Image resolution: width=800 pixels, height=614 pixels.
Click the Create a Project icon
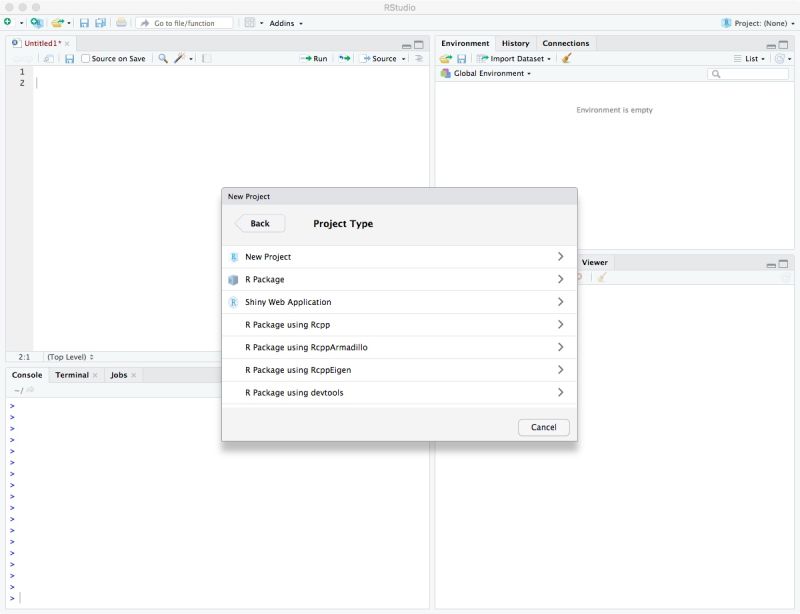click(37, 22)
